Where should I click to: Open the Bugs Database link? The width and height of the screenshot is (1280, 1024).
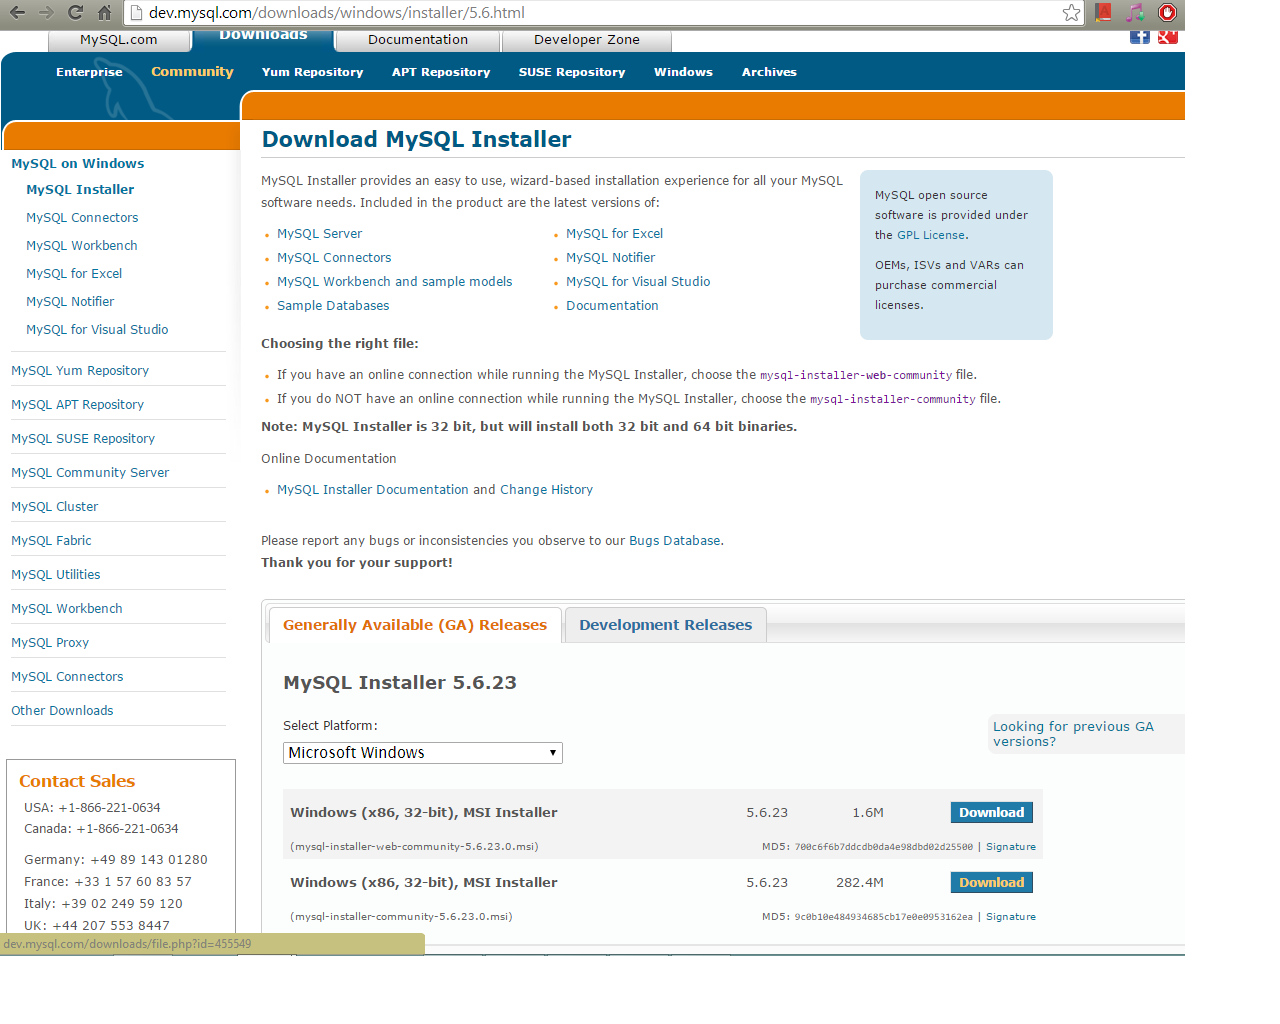coord(675,541)
